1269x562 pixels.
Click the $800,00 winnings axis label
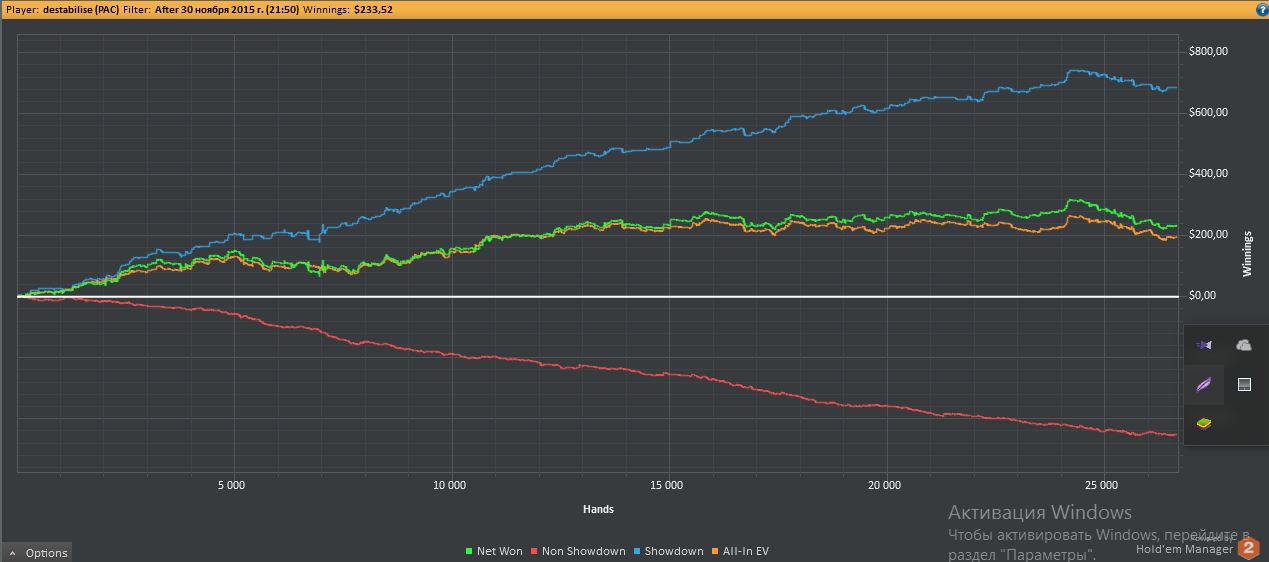tap(1209, 51)
